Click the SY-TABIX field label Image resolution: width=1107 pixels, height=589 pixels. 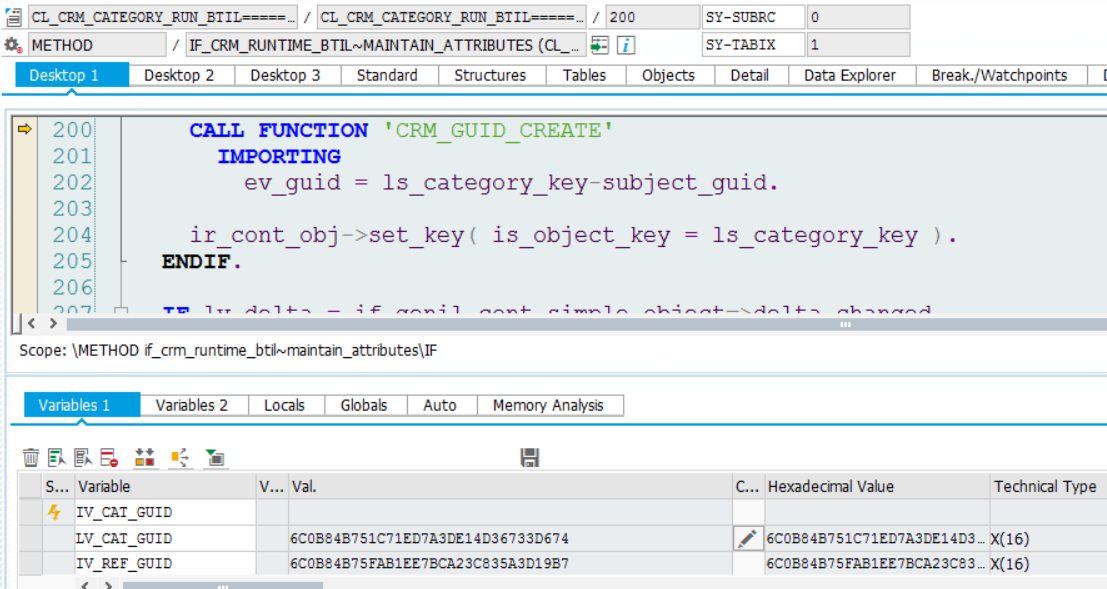point(753,45)
